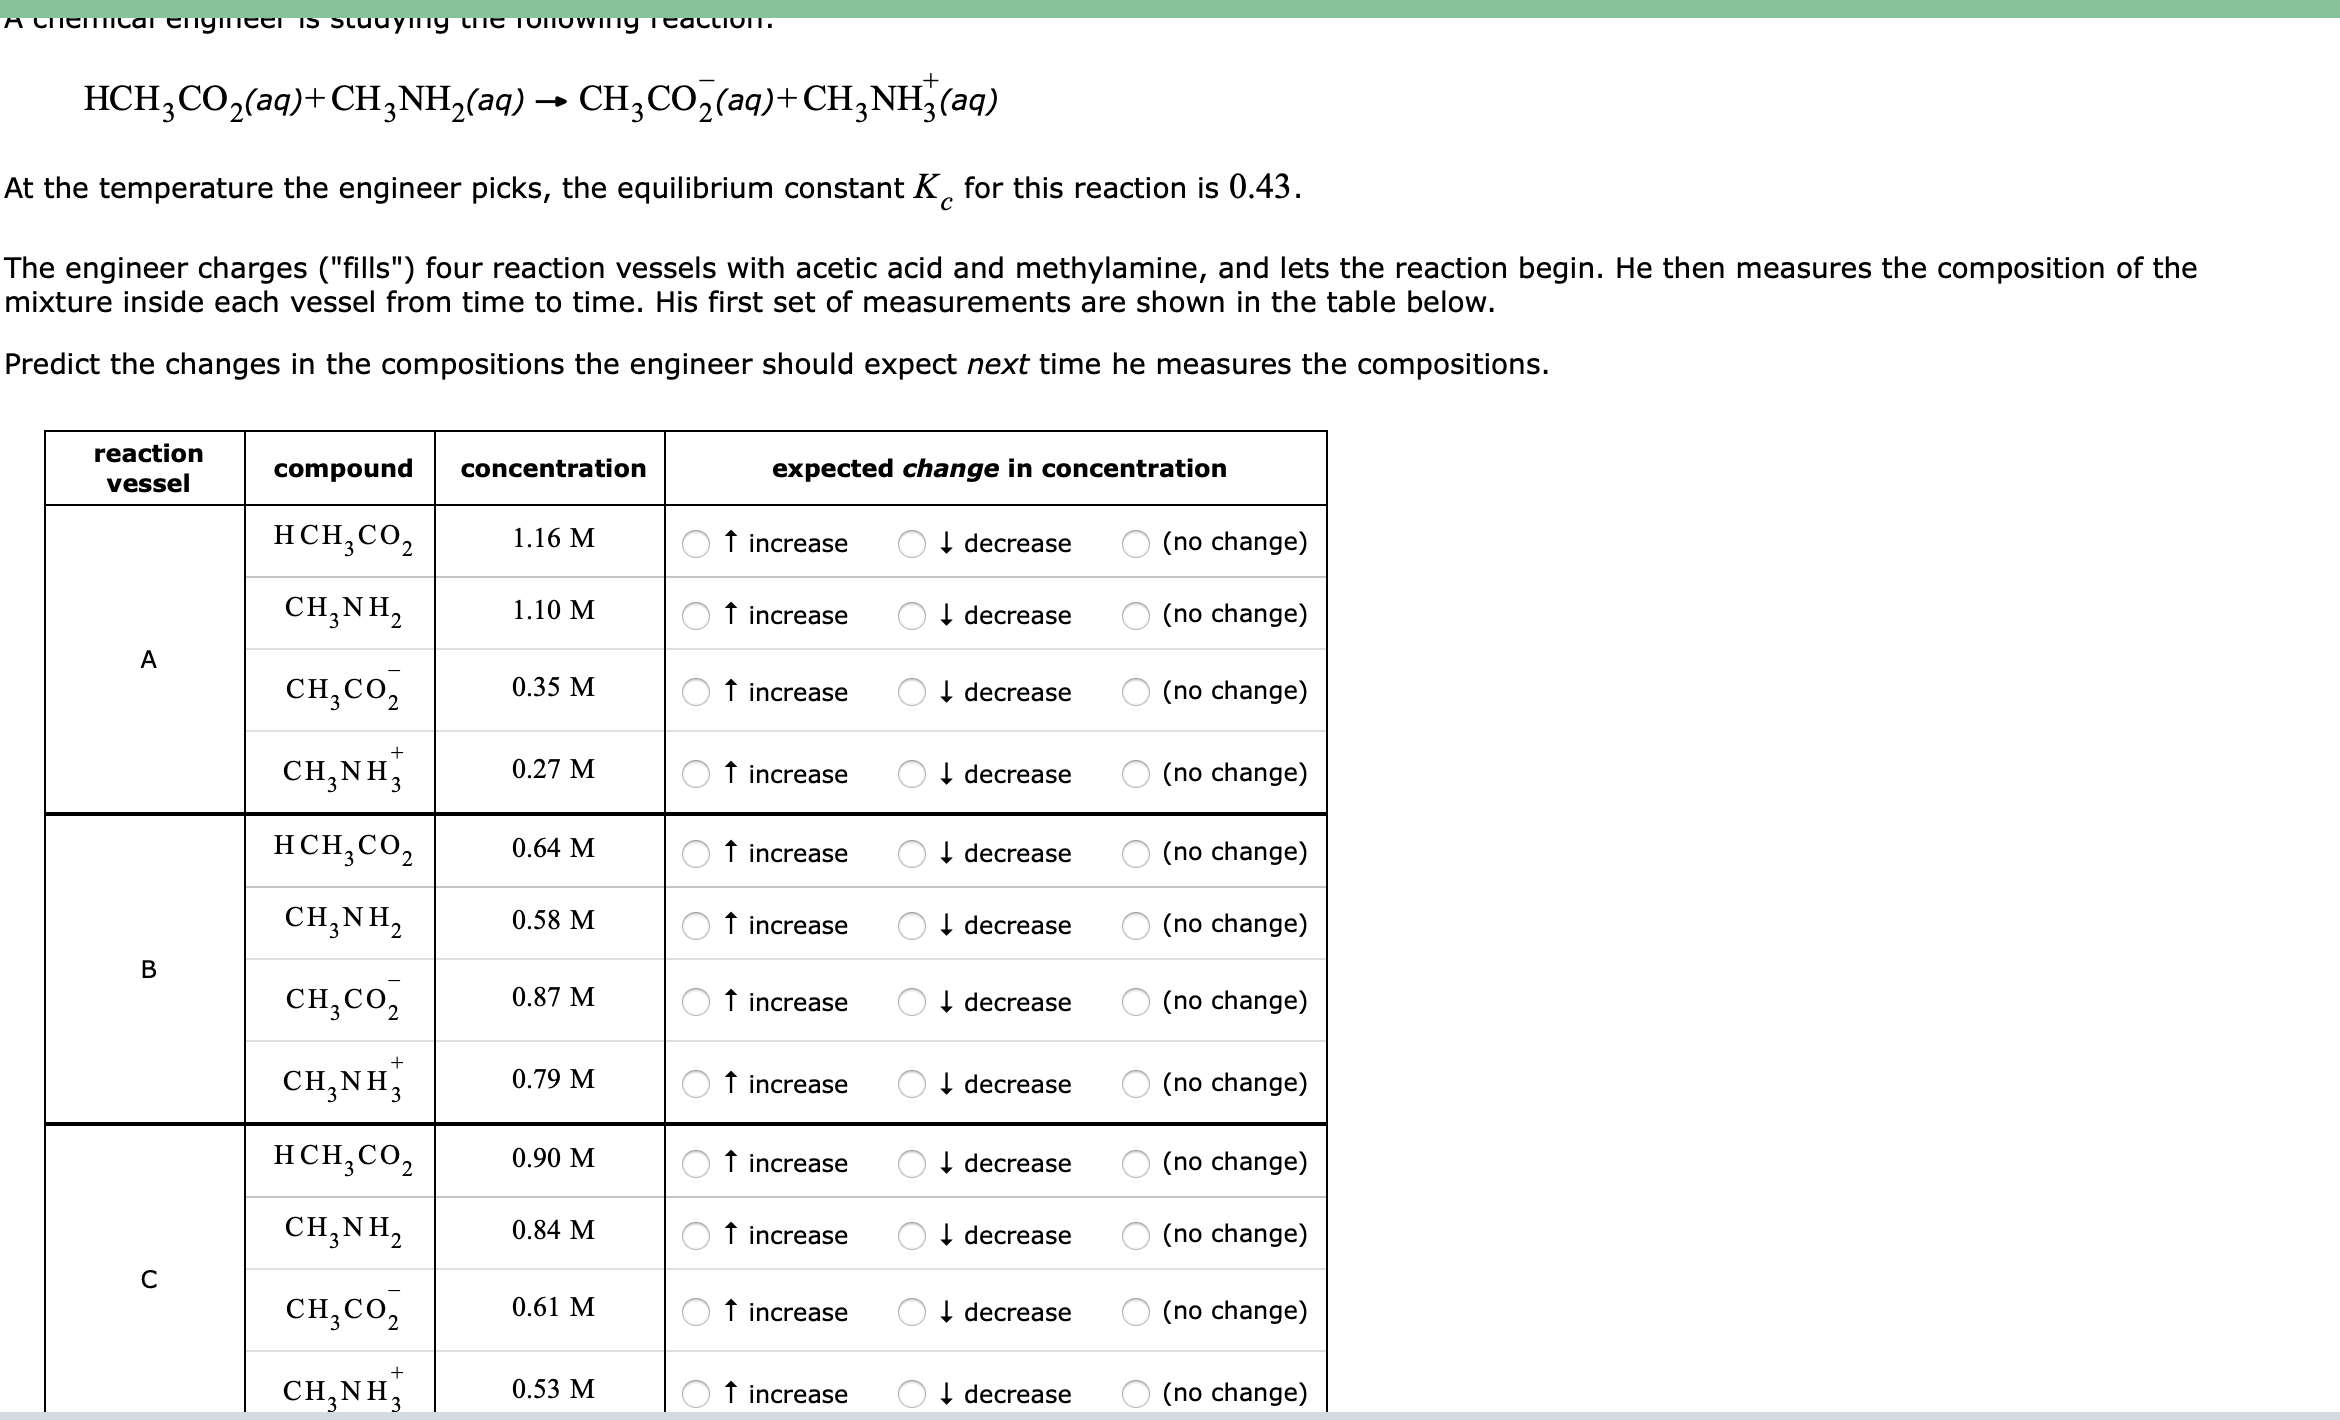Select decrease for CH3CO2 in vessel C
This screenshot has width=2340, height=1420.
point(911,1311)
